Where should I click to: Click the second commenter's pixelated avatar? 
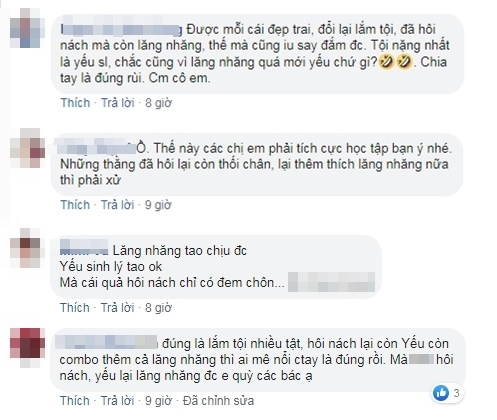27,148
